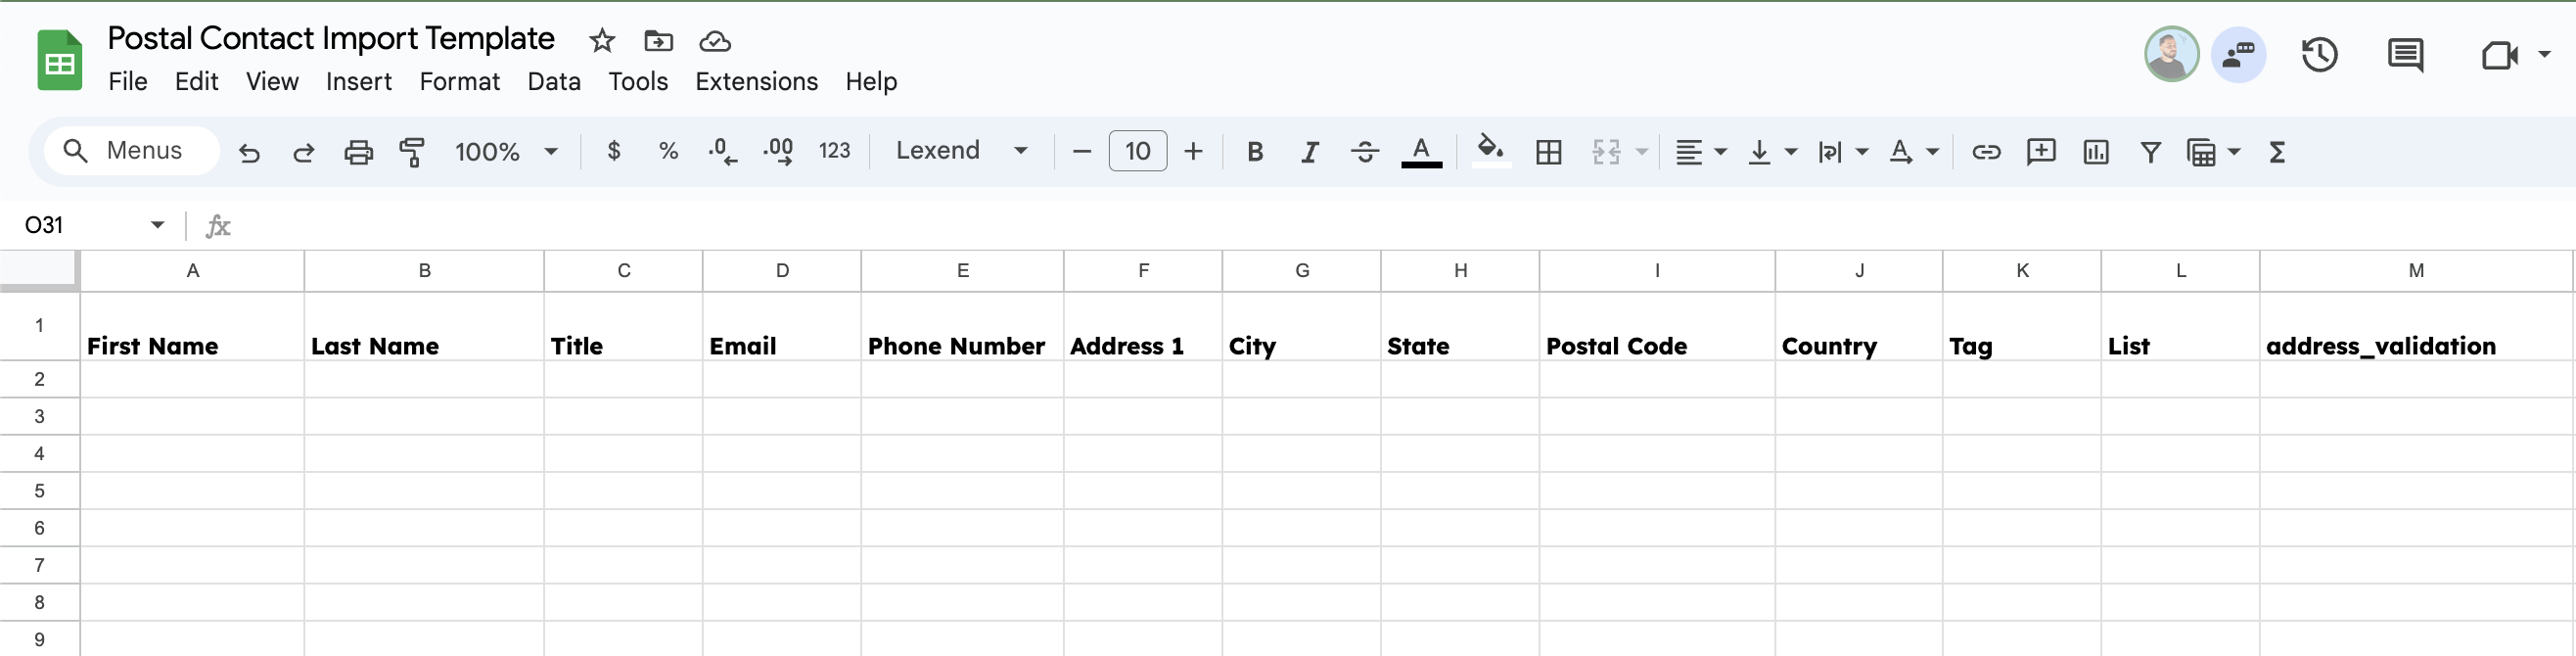
Task: Open comments speech bubble icon
Action: (x=2405, y=55)
